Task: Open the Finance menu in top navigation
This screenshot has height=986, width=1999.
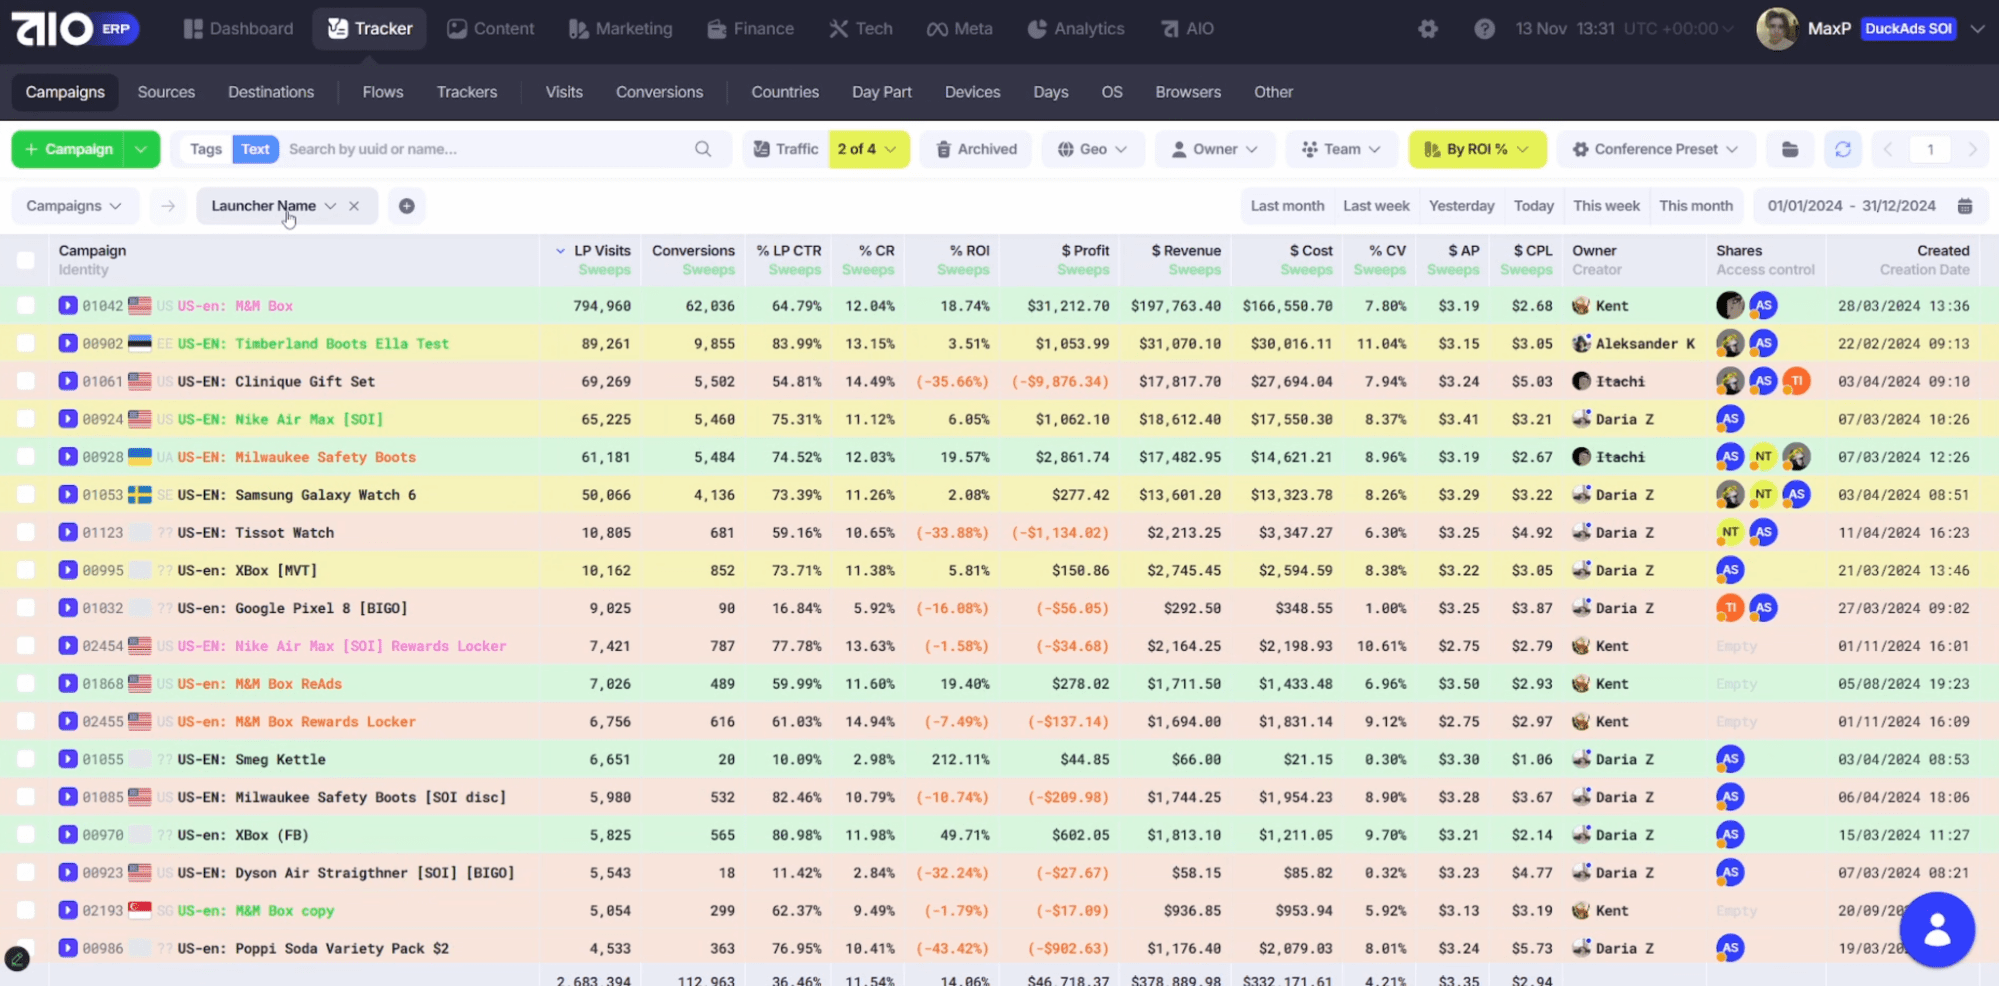Action: (x=750, y=29)
